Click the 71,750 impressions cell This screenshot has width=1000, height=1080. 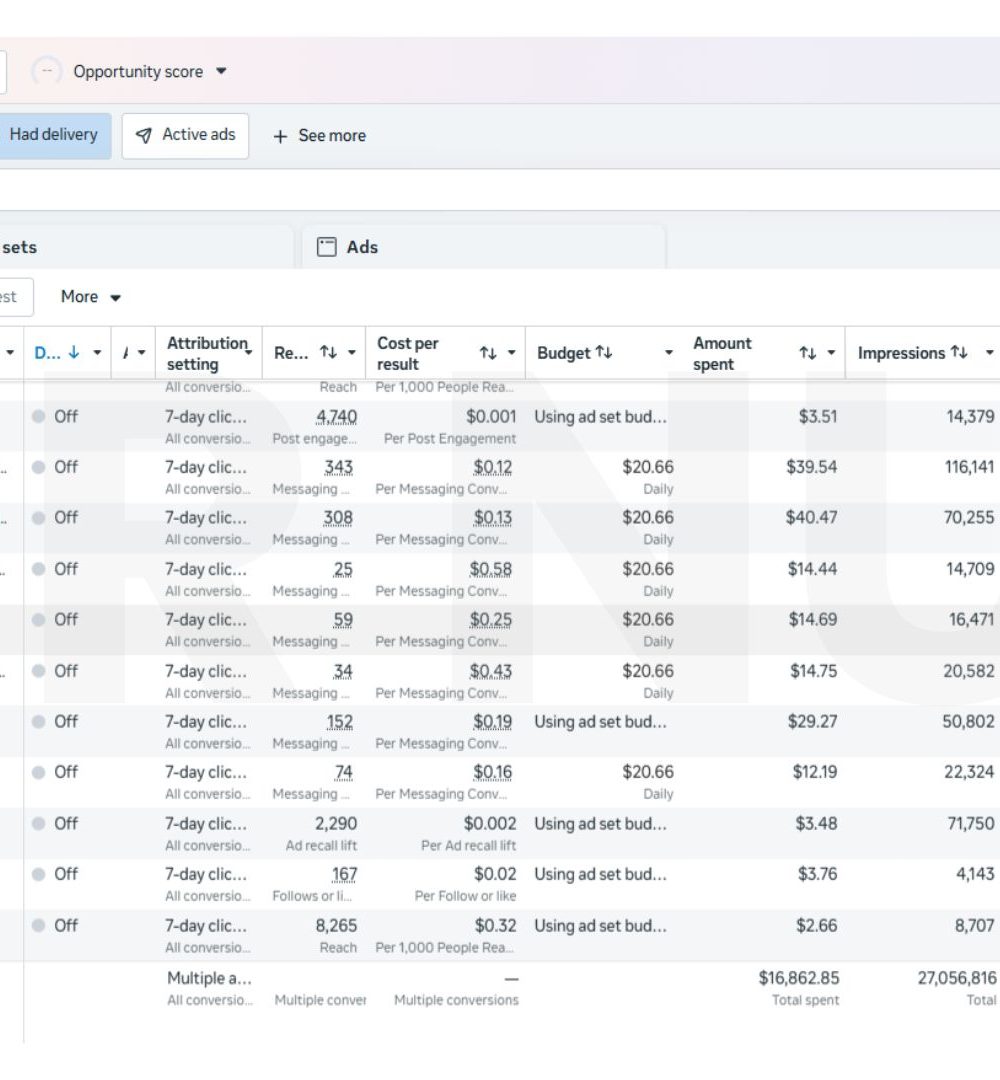(970, 823)
